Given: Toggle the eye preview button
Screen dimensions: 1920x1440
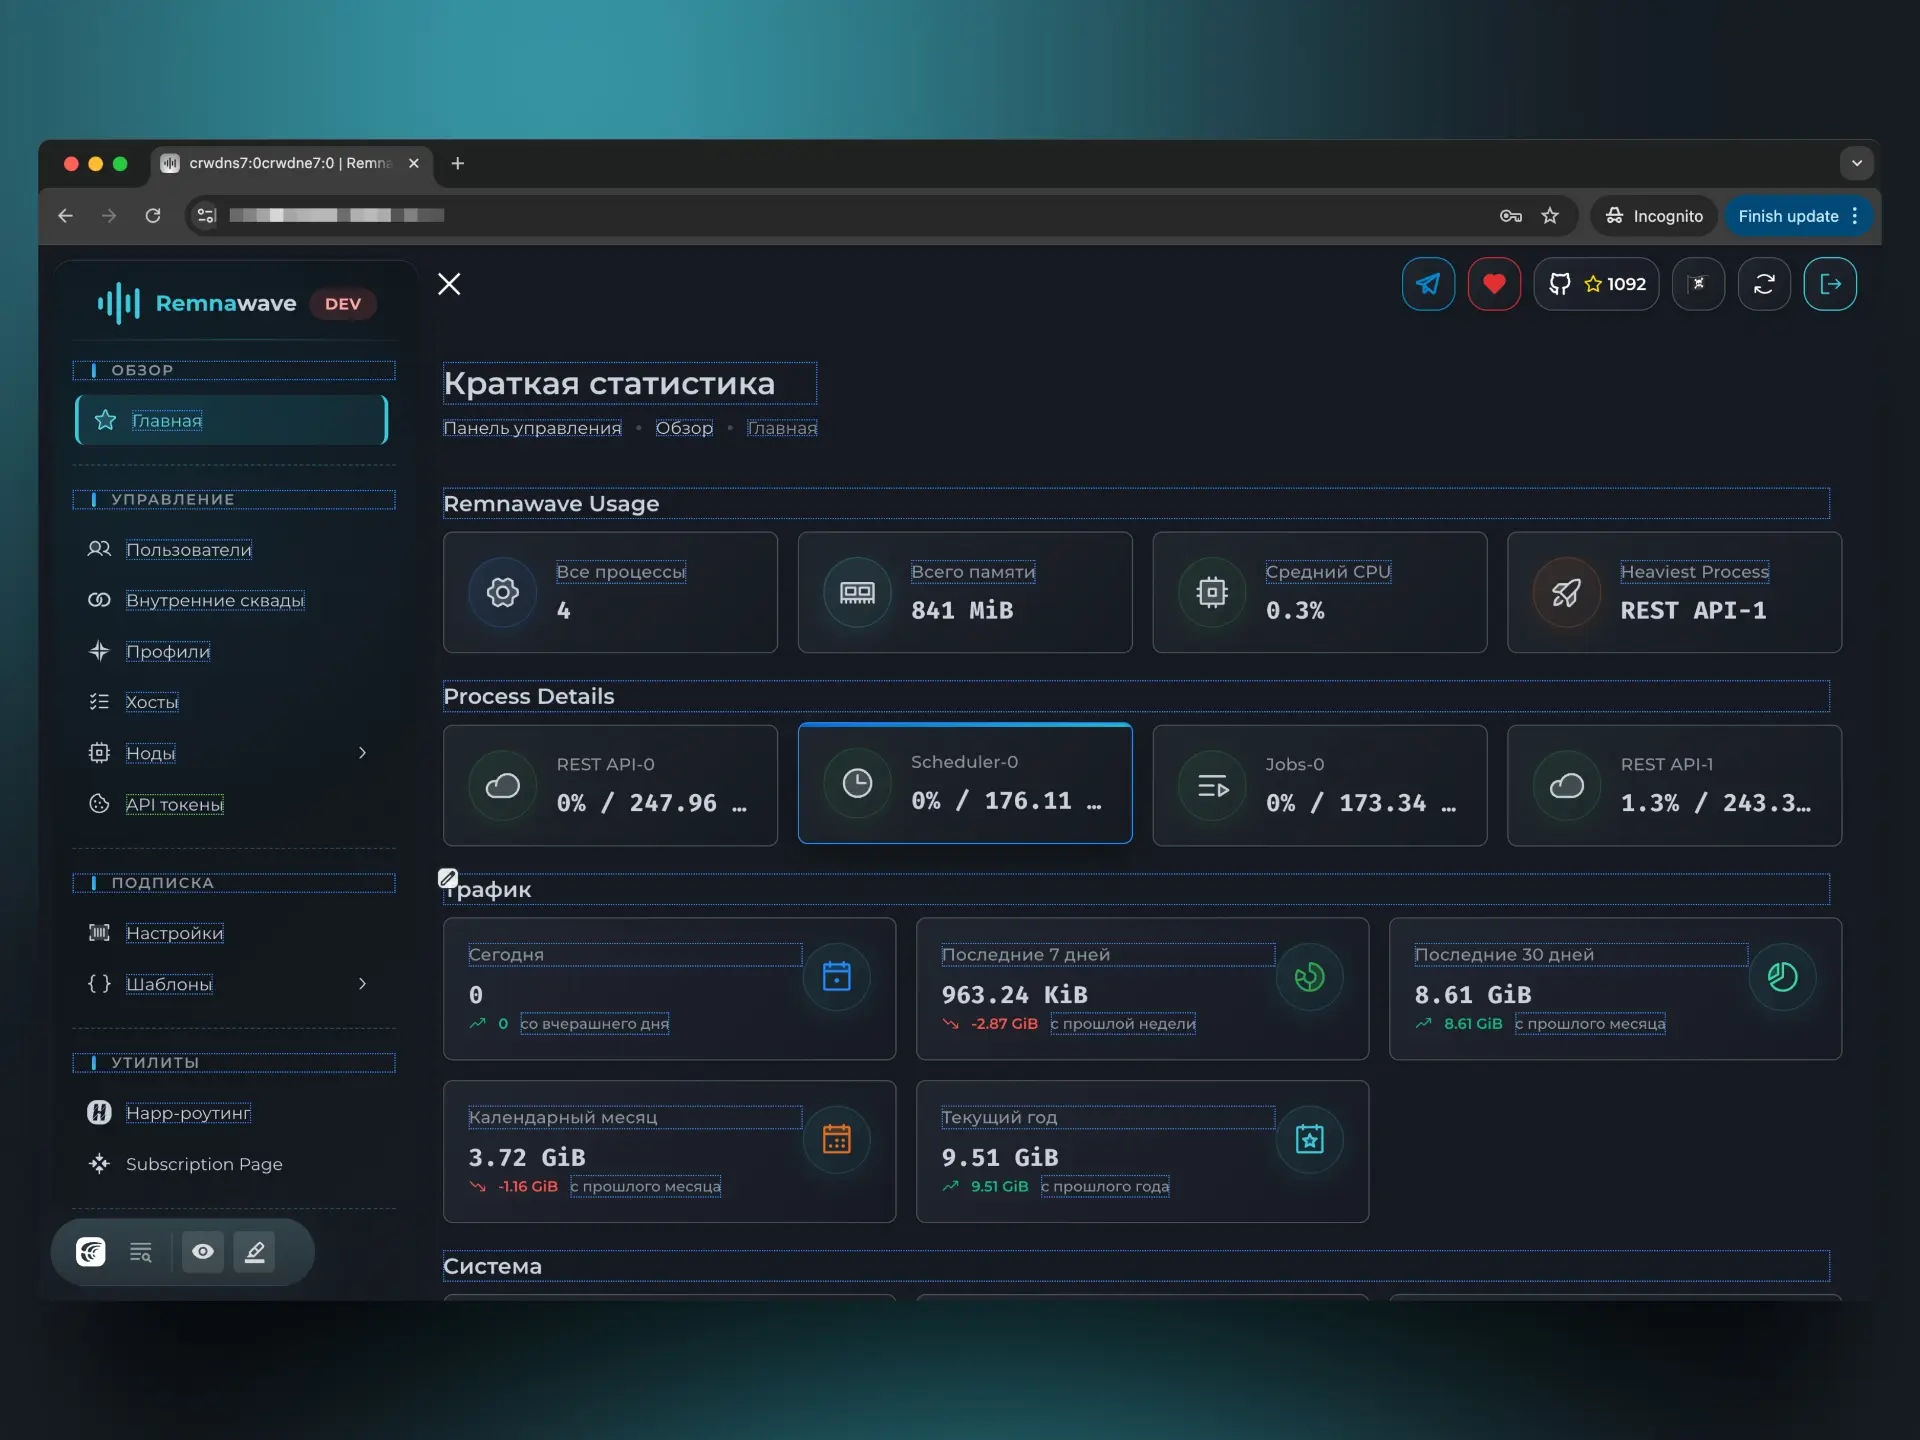Looking at the screenshot, I should click(x=203, y=1252).
